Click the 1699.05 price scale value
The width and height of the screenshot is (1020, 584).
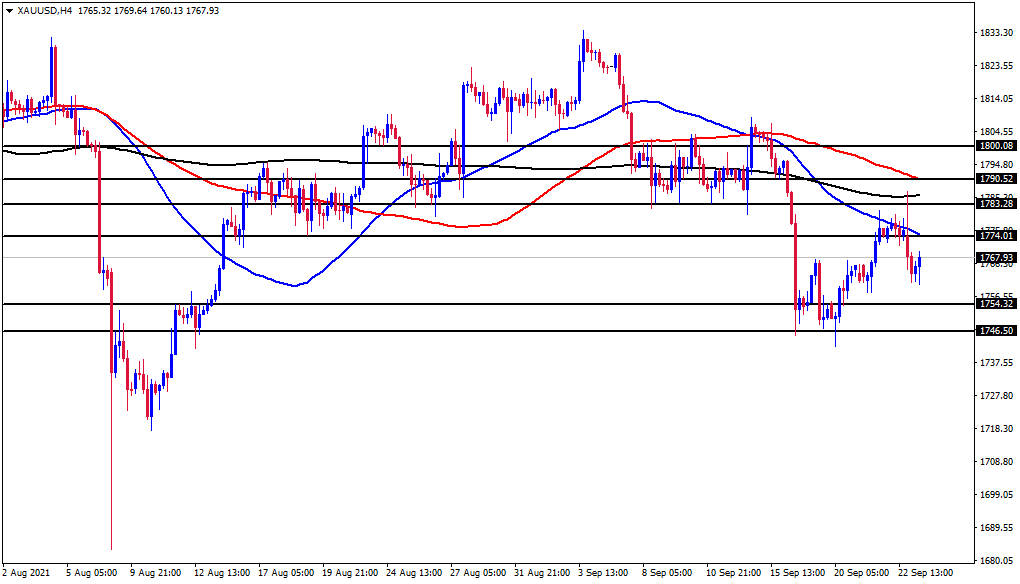point(997,495)
